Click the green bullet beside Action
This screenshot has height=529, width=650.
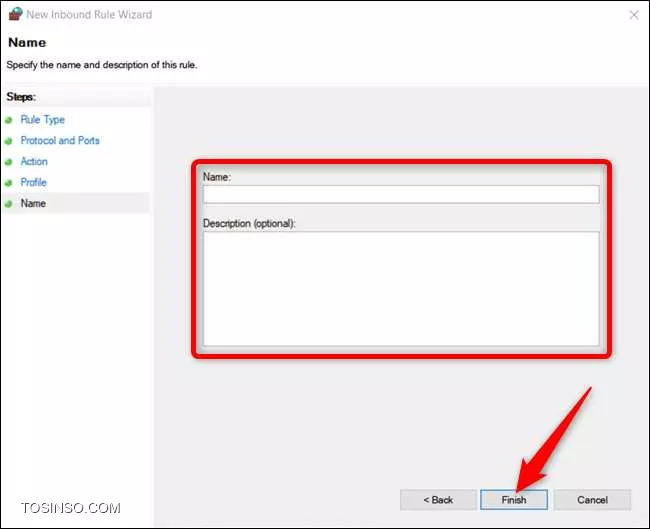(x=8, y=162)
